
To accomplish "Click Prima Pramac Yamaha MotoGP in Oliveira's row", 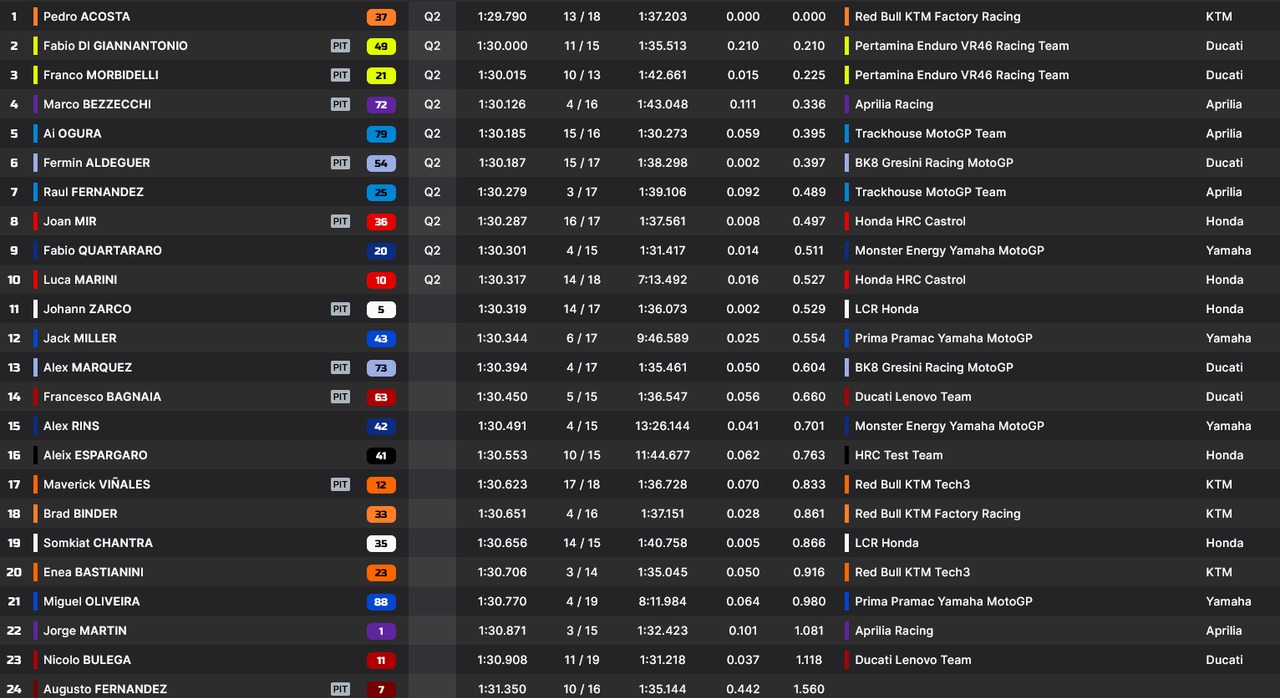I will point(944,602).
